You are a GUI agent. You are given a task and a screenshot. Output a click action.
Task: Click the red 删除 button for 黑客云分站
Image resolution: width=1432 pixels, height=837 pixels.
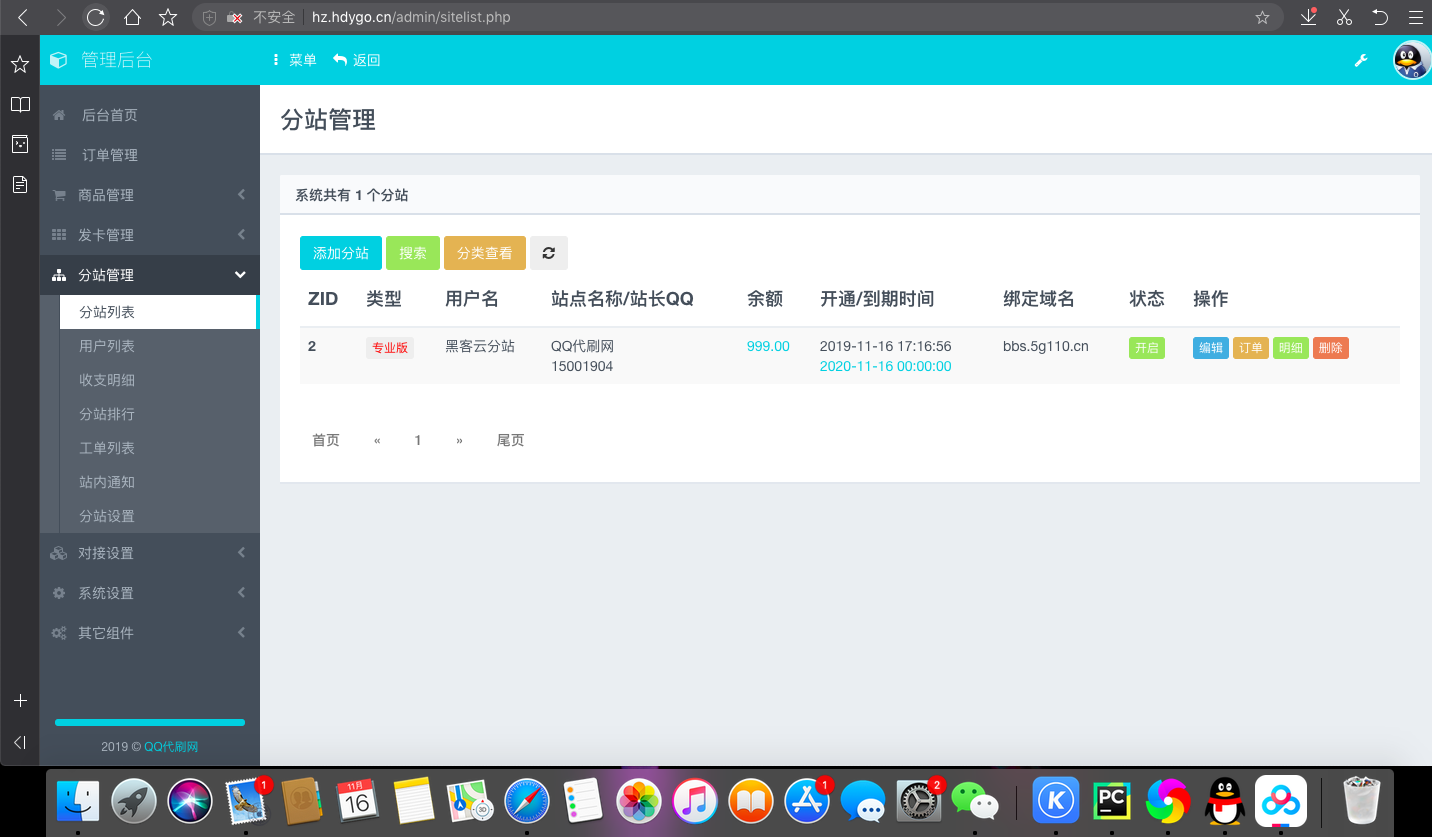pyautogui.click(x=1330, y=348)
